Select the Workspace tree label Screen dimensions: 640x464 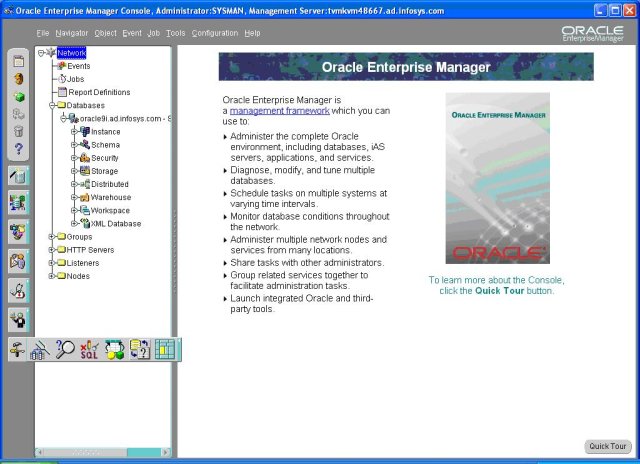(x=110, y=211)
